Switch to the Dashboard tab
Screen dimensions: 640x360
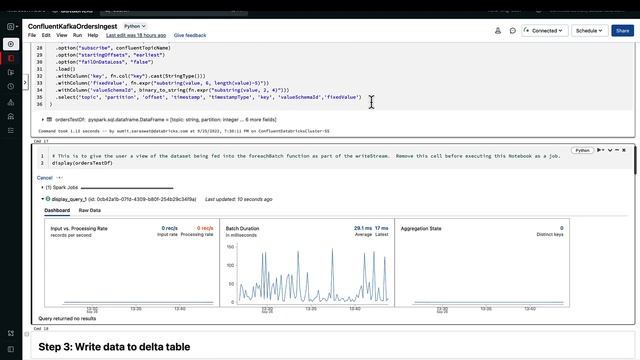point(57,210)
